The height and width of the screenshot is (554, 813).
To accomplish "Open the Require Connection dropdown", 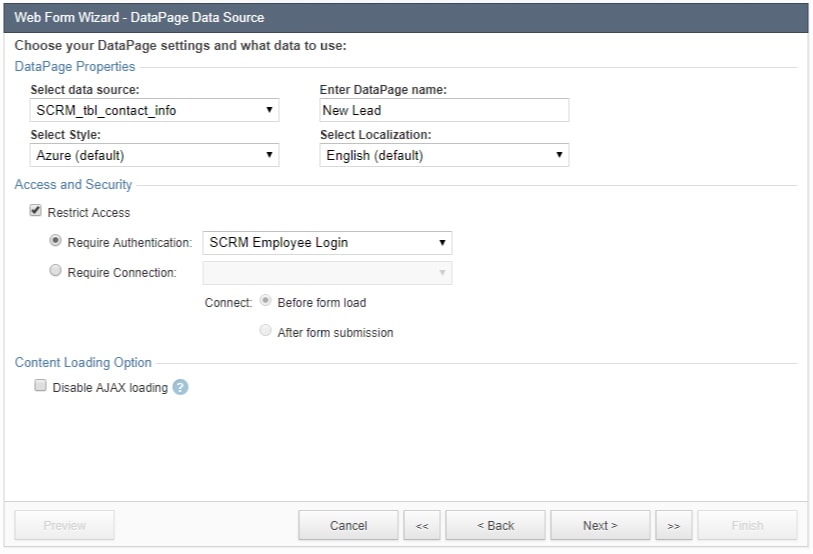I will (x=327, y=272).
